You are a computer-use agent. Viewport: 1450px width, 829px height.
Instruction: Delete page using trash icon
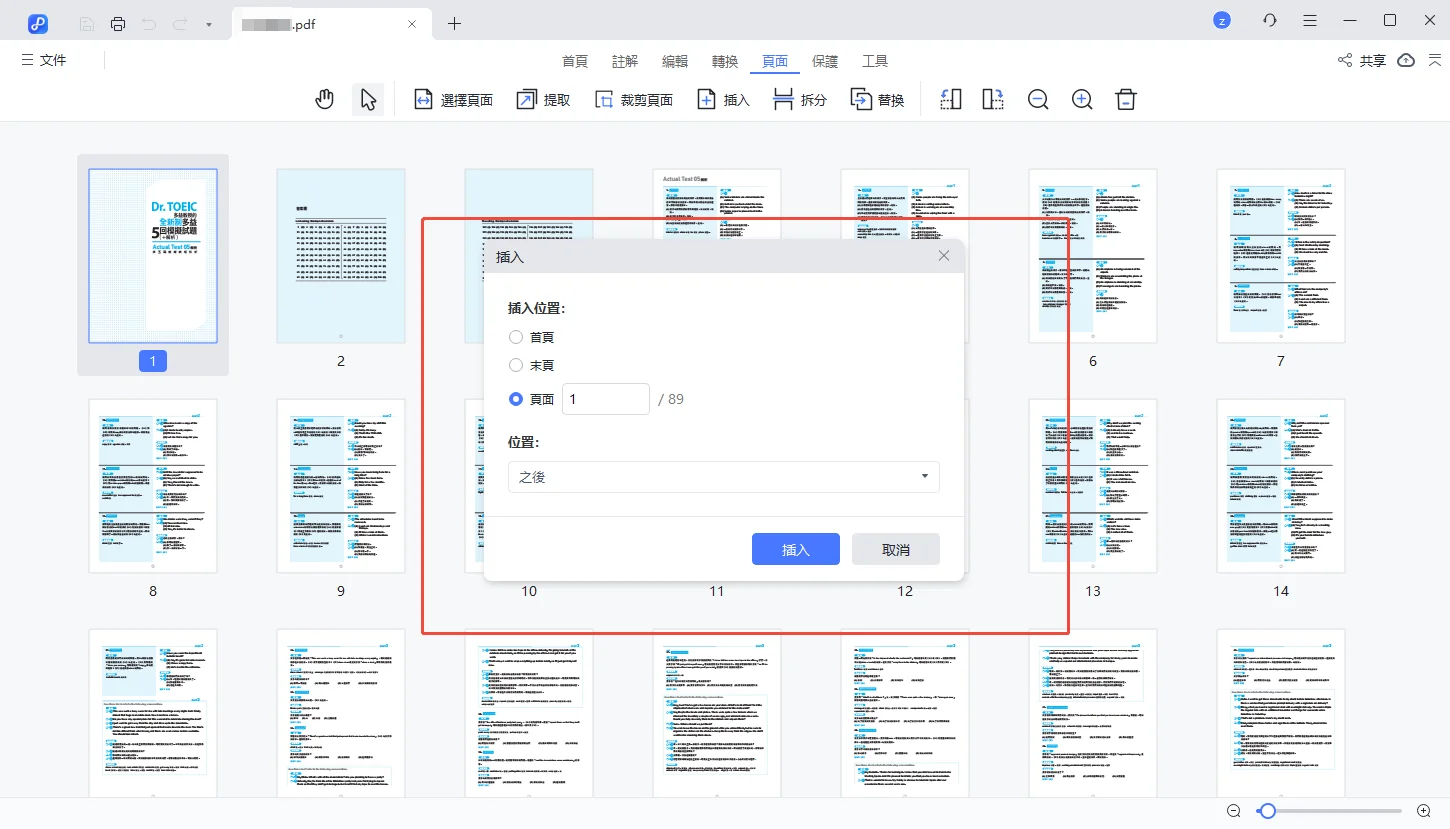tap(1126, 99)
